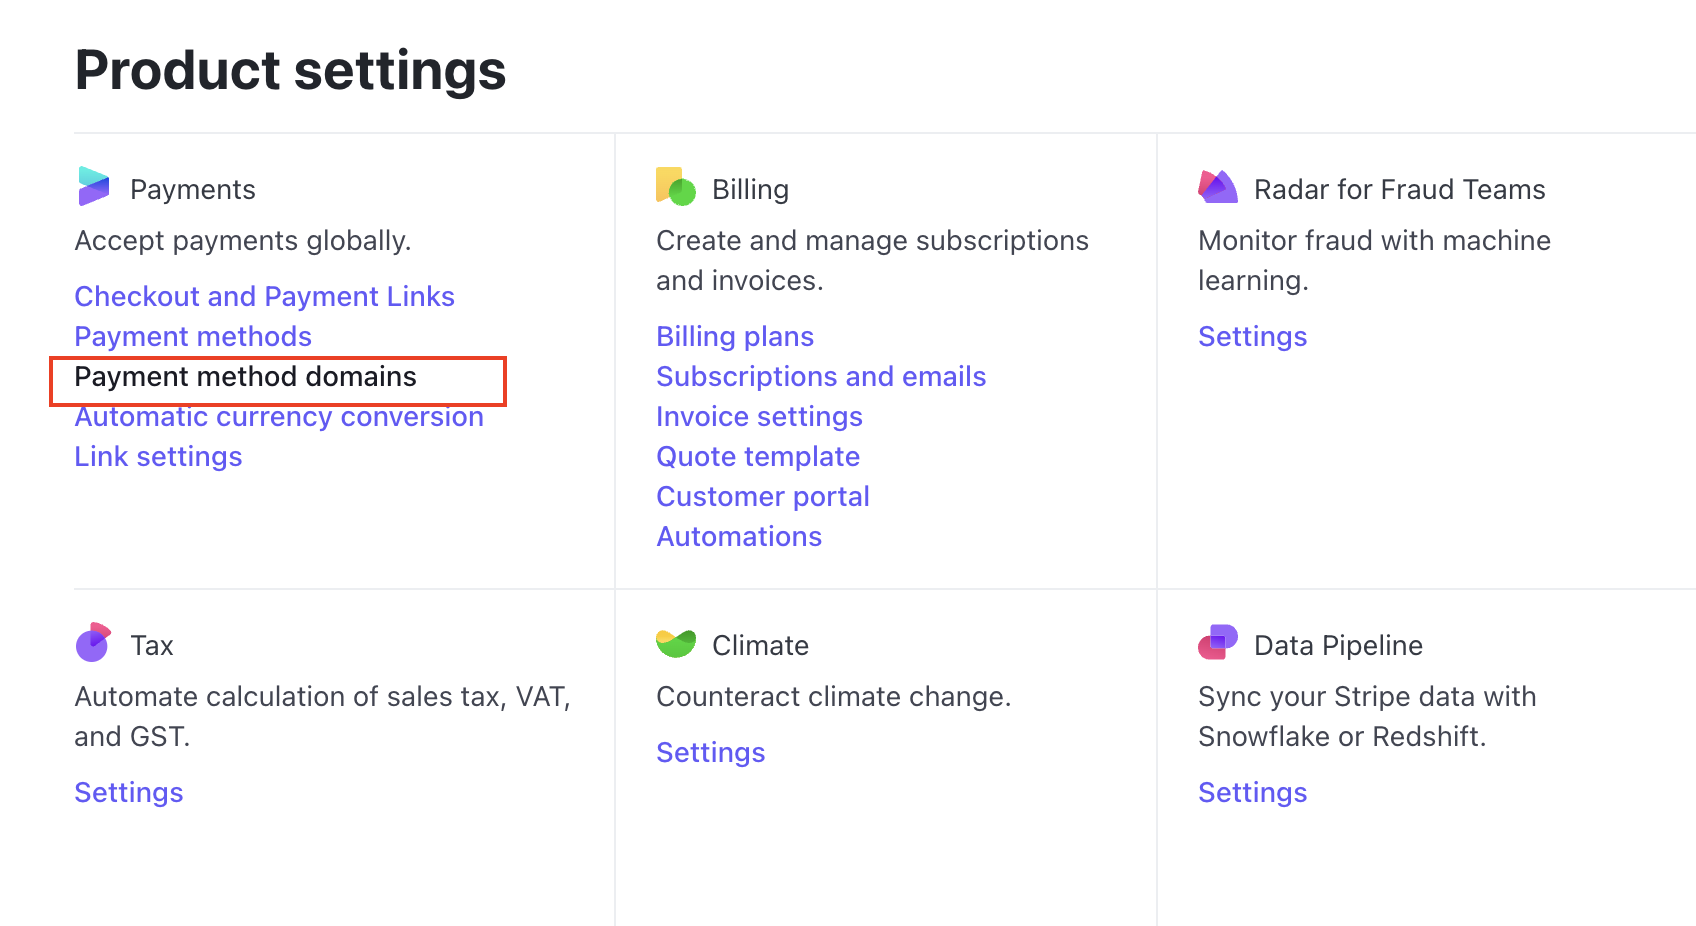Open Radar for Fraud Teams Settings
This screenshot has height=926, width=1696.
point(1252,337)
